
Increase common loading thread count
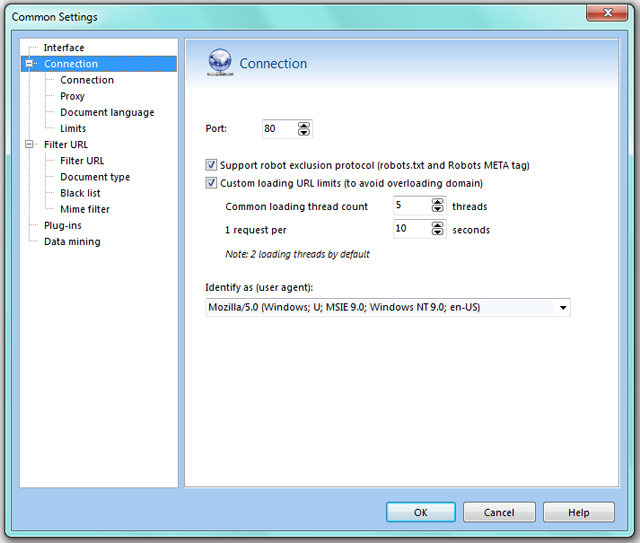438,202
